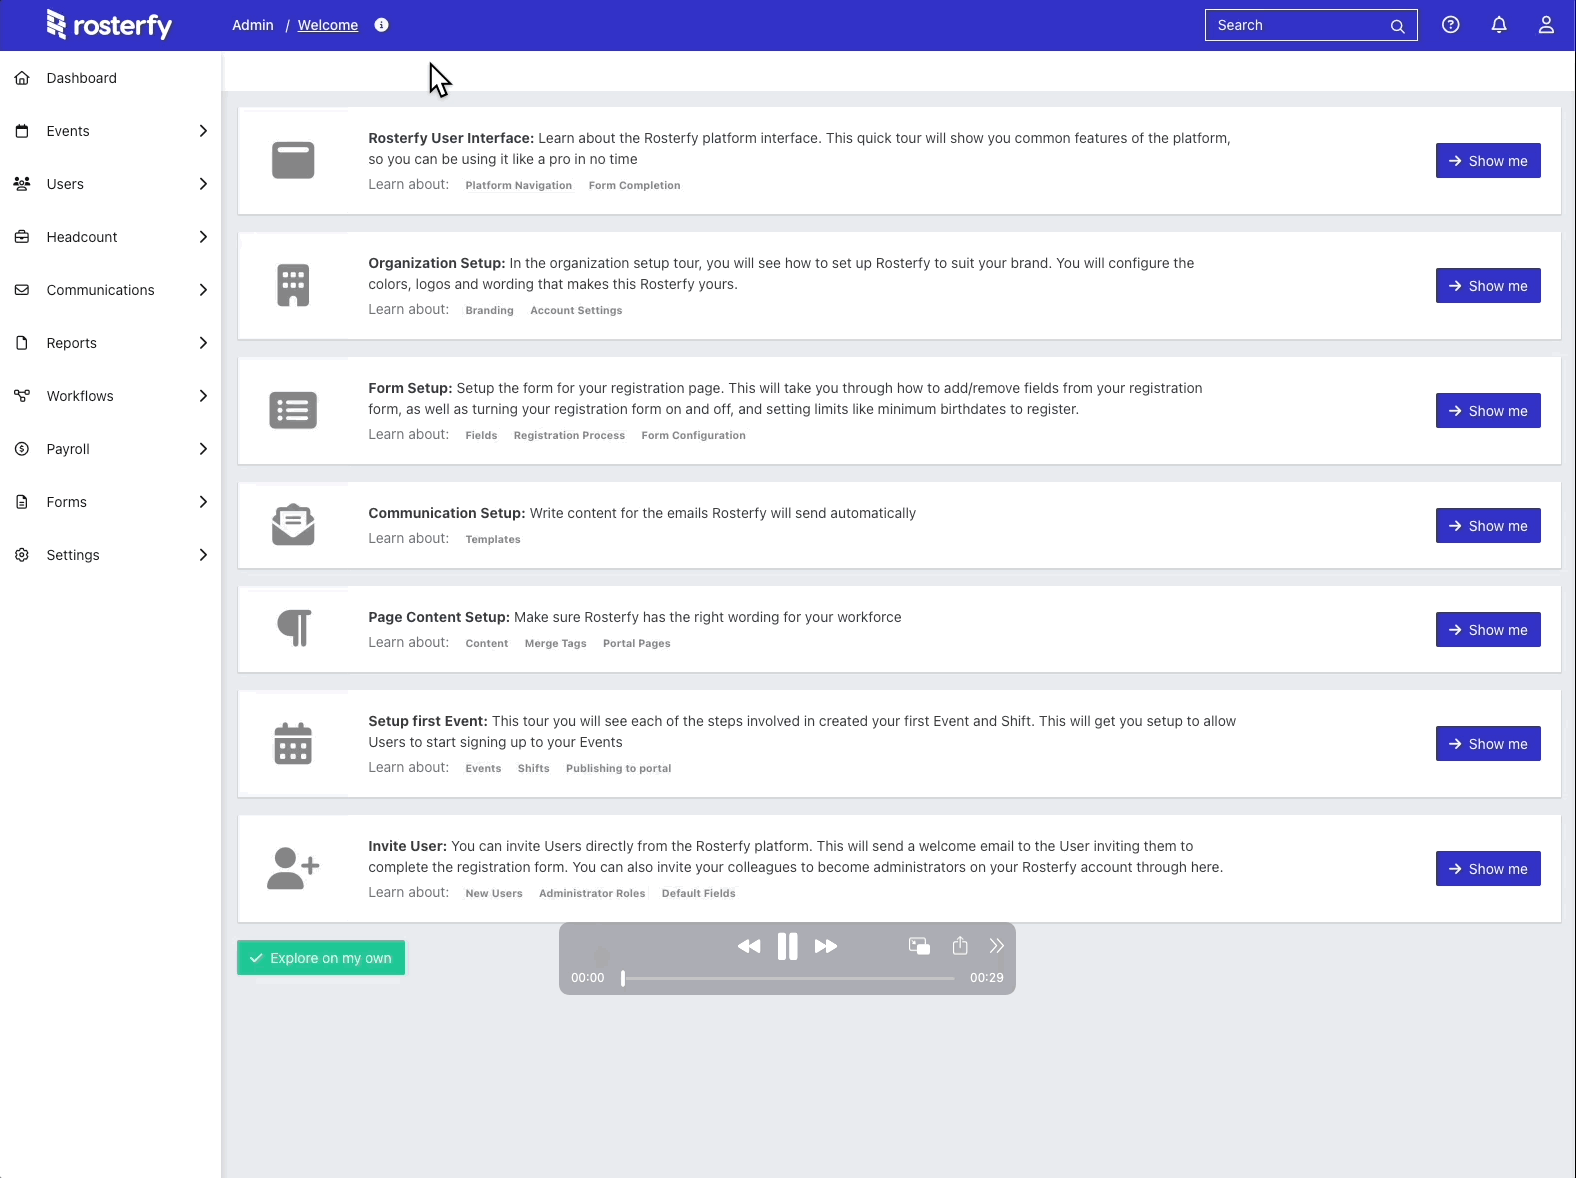1576x1178 pixels.
Task: Click the Payroll dollar icon
Action: [22, 449]
